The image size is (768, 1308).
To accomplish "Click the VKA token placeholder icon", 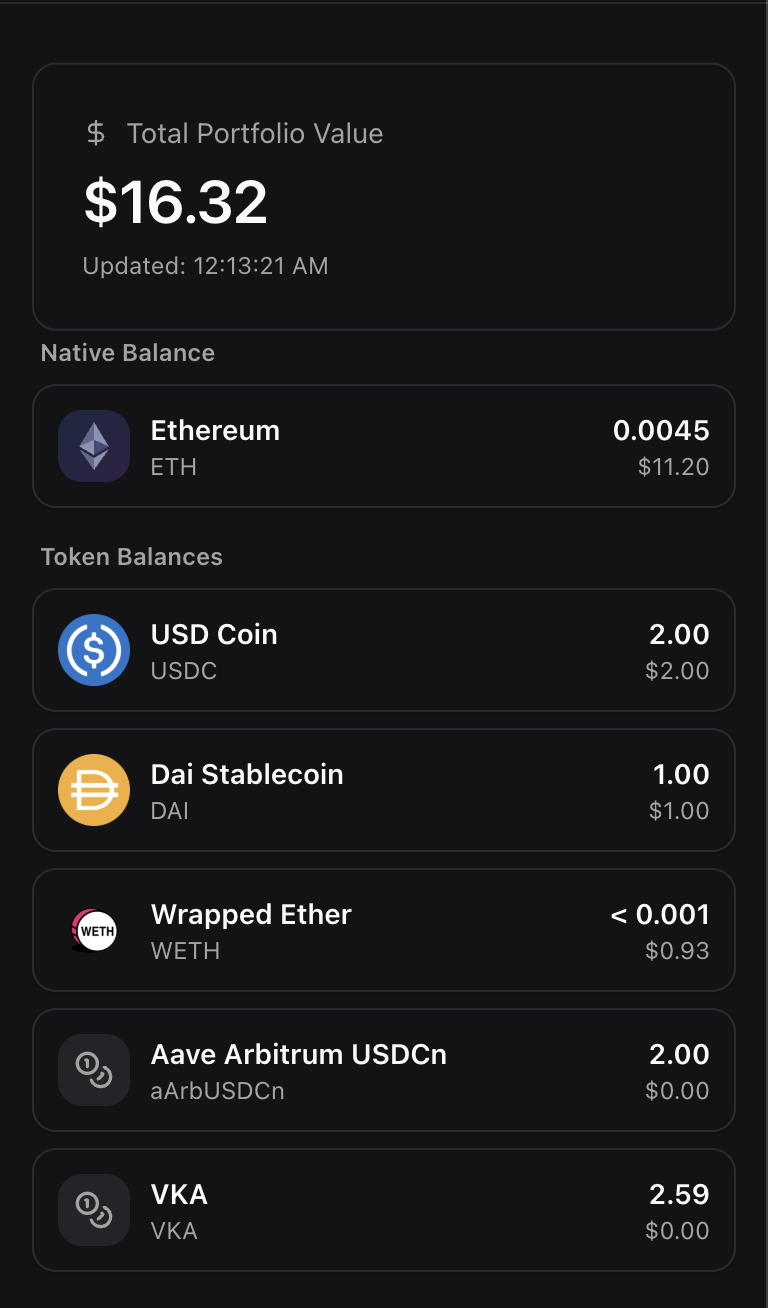I will 94,1210.
